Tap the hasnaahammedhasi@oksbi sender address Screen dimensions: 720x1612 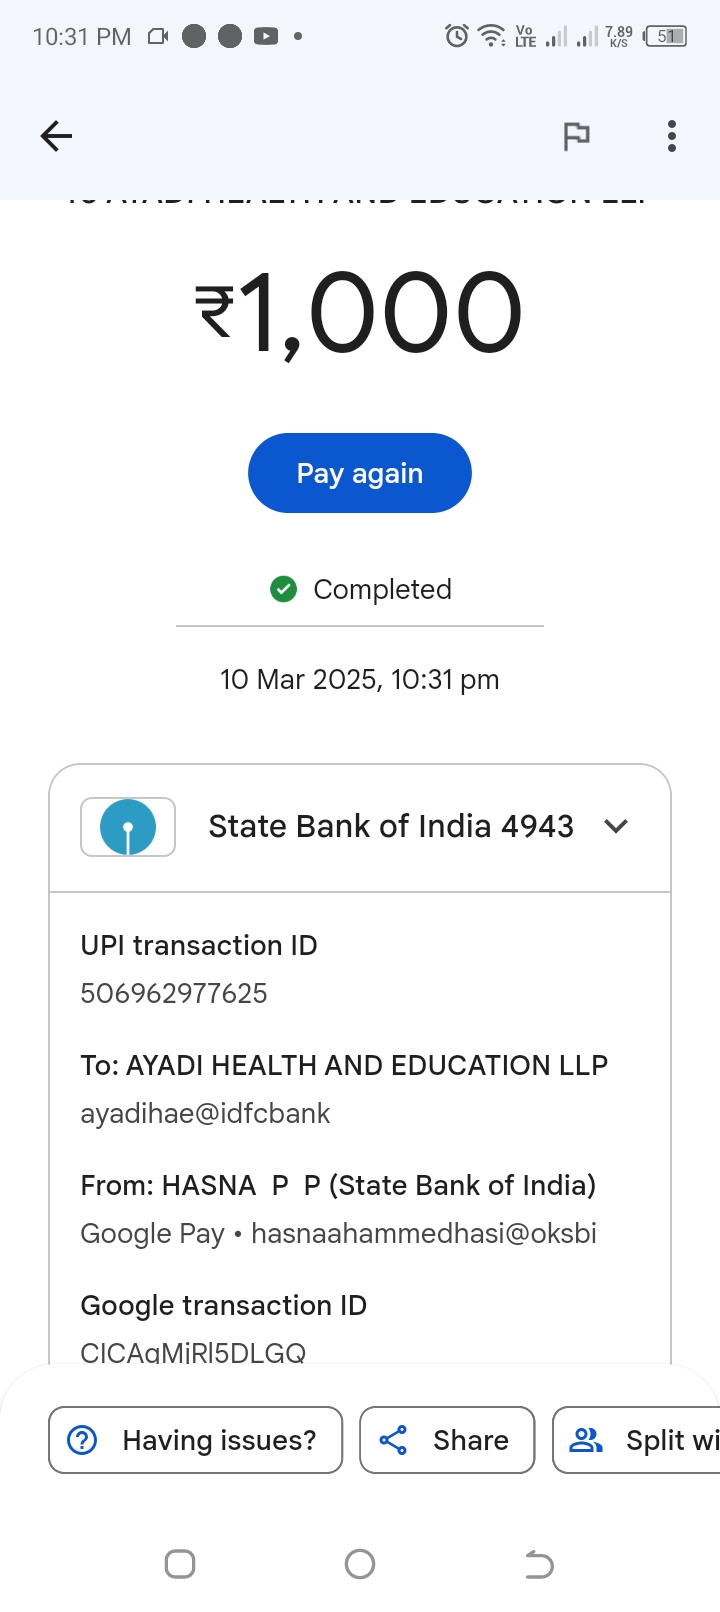coord(424,1233)
